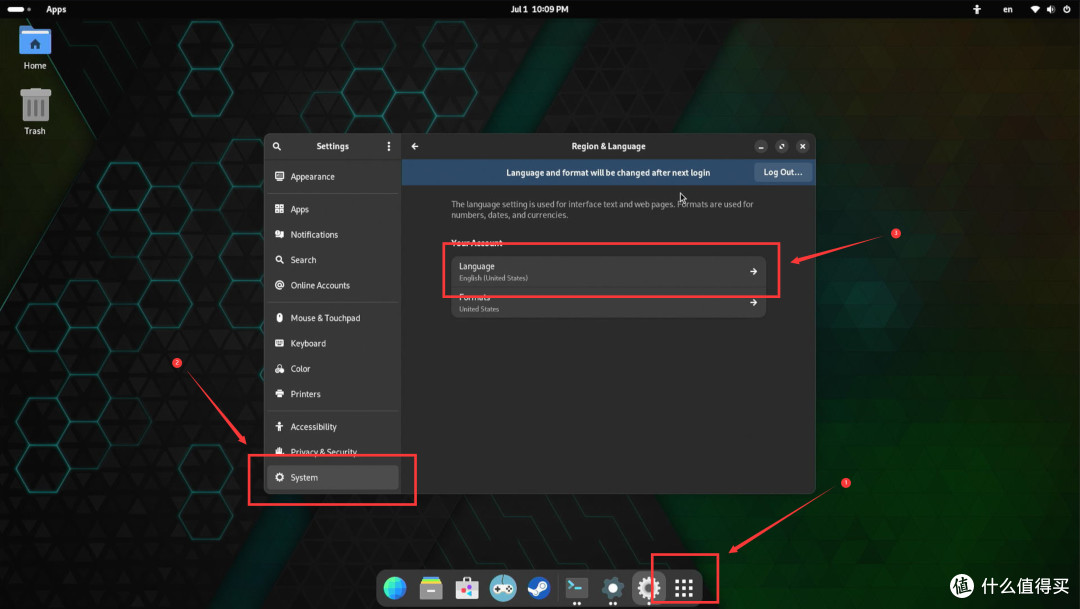Open Online Accounts panel
Viewport: 1080px width, 609px height.
point(333,285)
